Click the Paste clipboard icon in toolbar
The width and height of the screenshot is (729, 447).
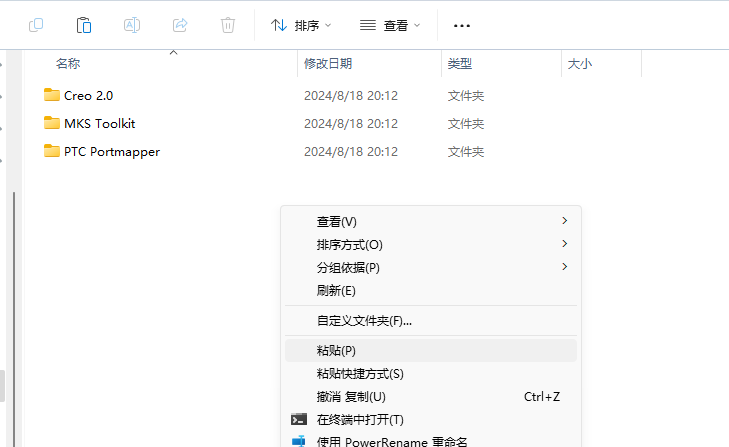pos(84,25)
